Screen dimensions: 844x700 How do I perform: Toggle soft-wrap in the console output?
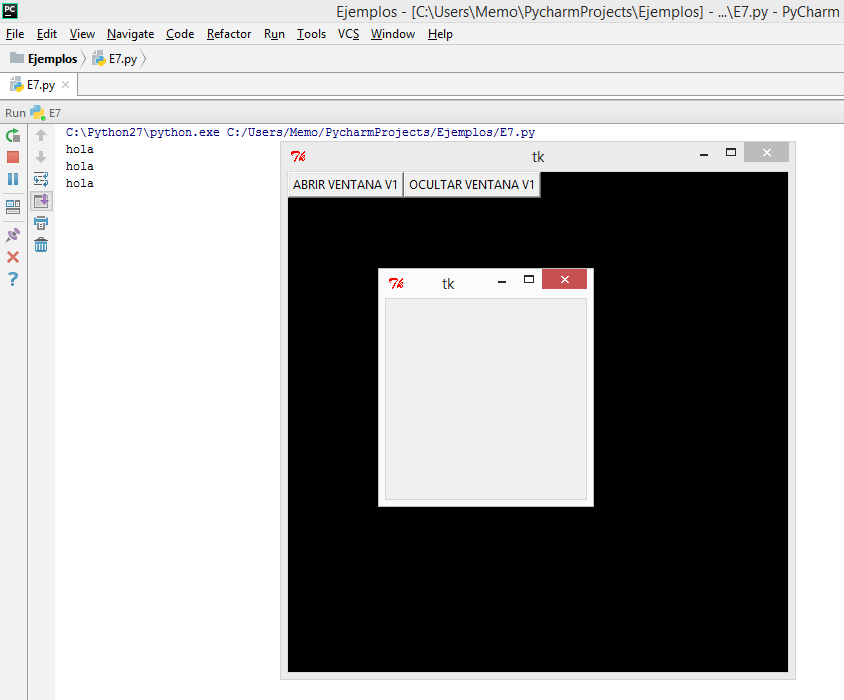(x=41, y=178)
